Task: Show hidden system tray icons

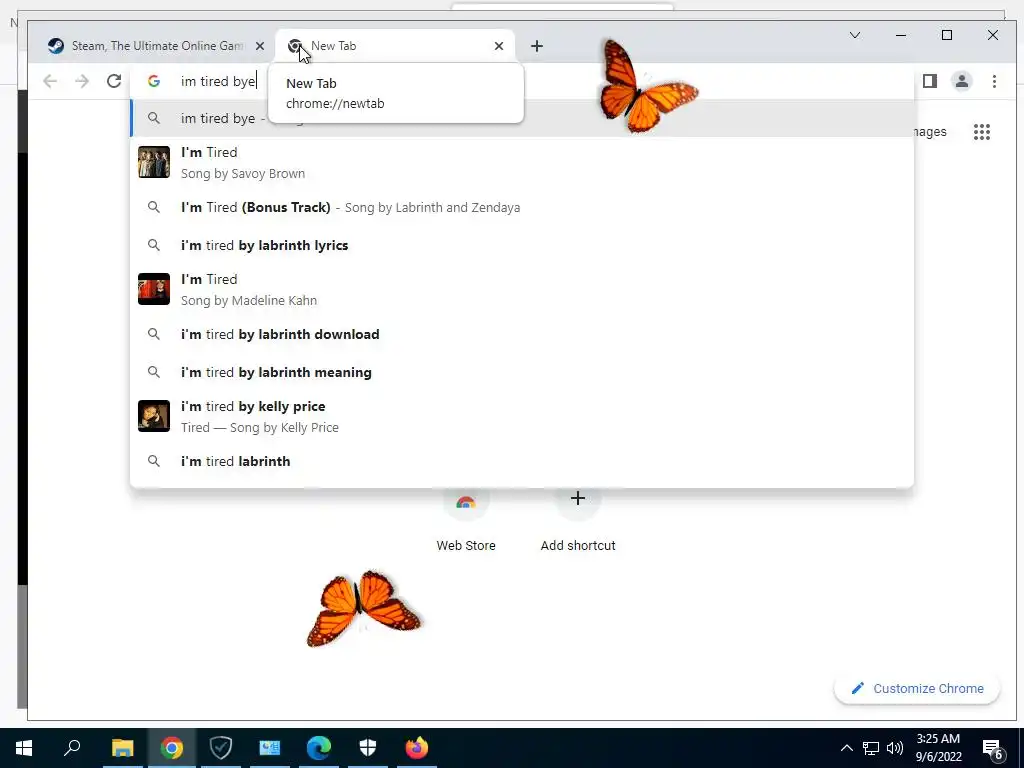Action: click(846, 748)
